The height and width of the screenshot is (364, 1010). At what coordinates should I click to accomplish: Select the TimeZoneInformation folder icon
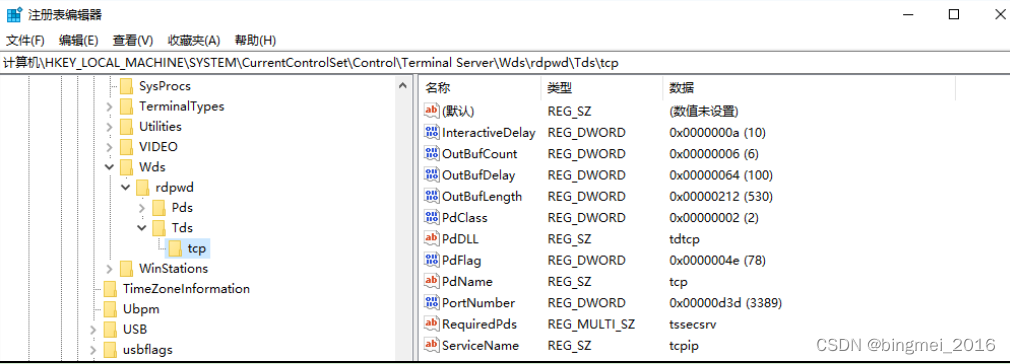pos(111,289)
